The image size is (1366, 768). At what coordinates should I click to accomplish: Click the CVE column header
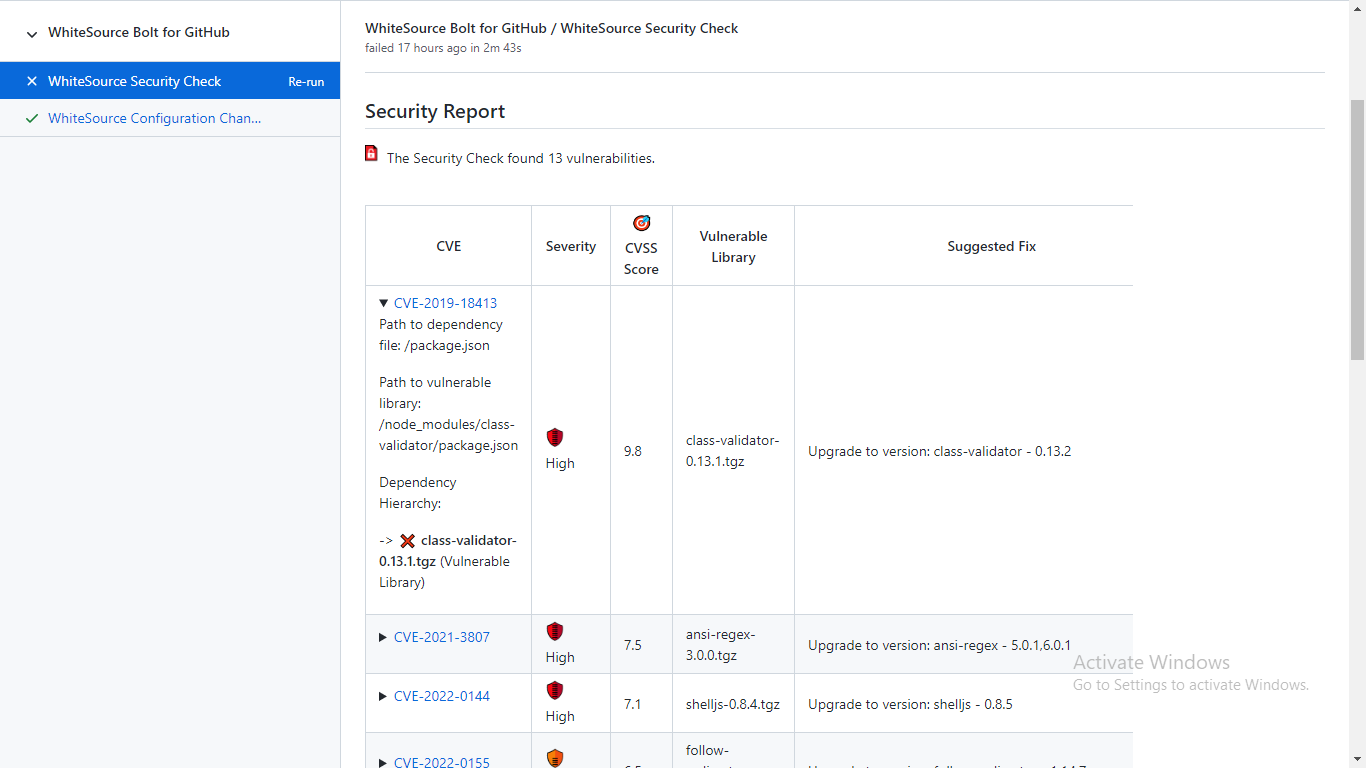(x=449, y=246)
